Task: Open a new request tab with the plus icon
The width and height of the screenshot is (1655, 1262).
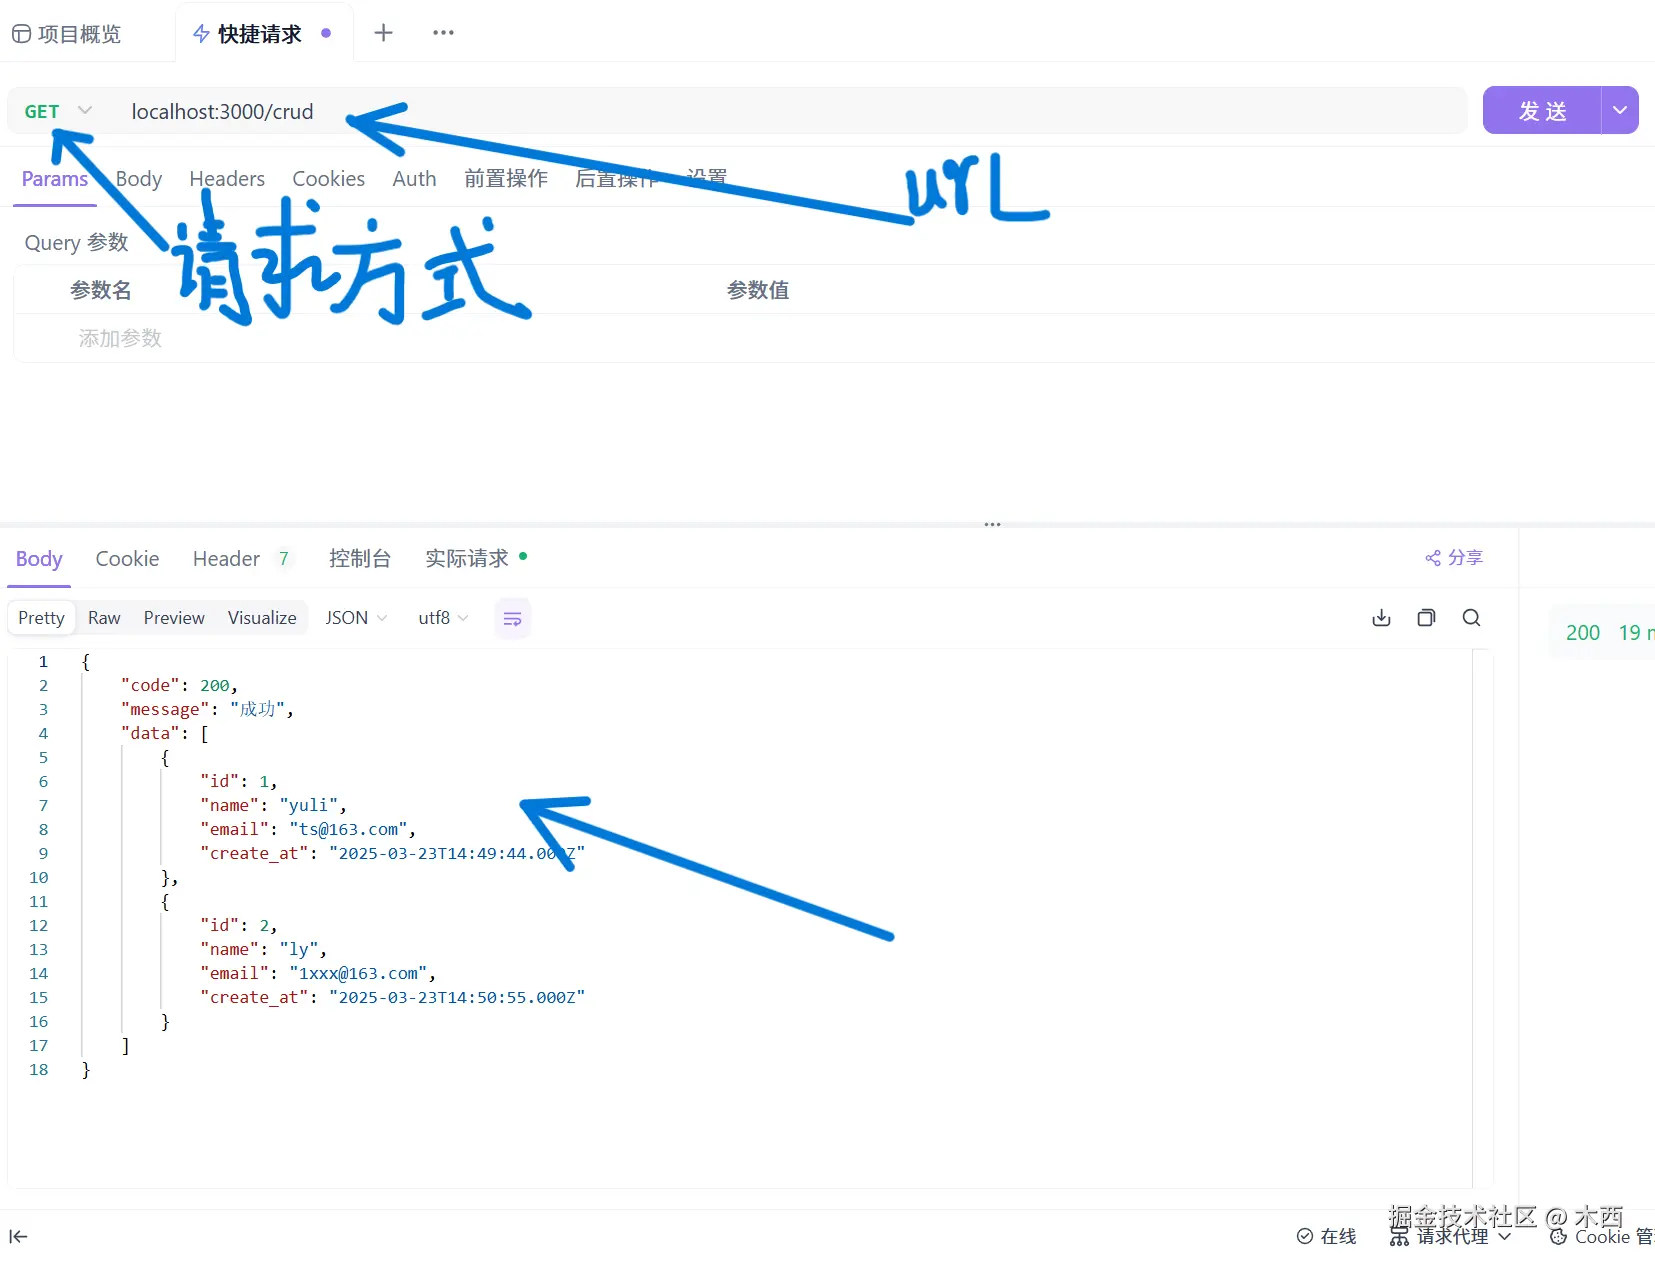Action: 384,33
